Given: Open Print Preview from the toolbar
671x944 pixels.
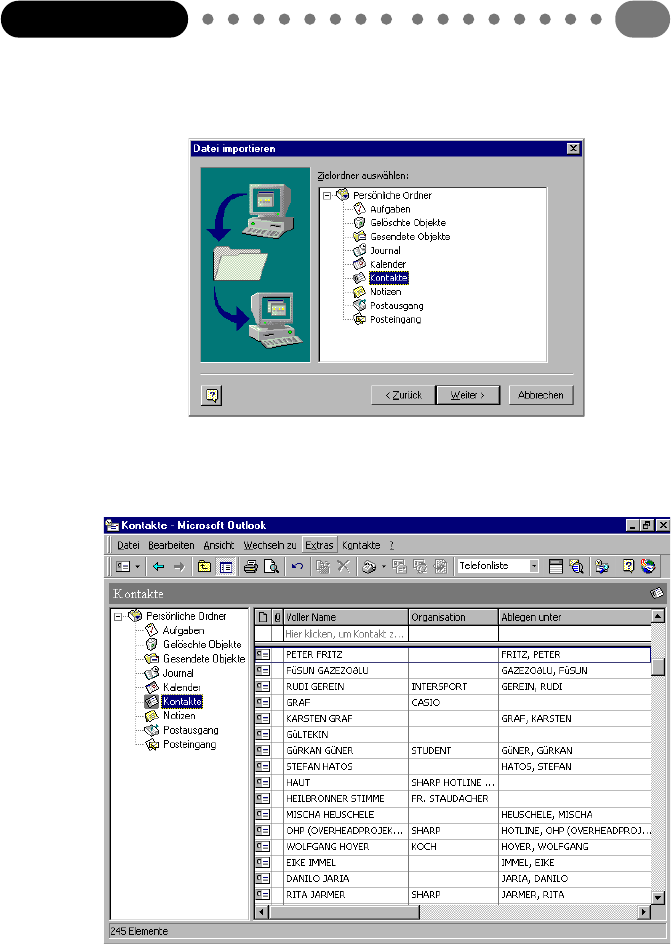Looking at the screenshot, I should tap(269, 566).
